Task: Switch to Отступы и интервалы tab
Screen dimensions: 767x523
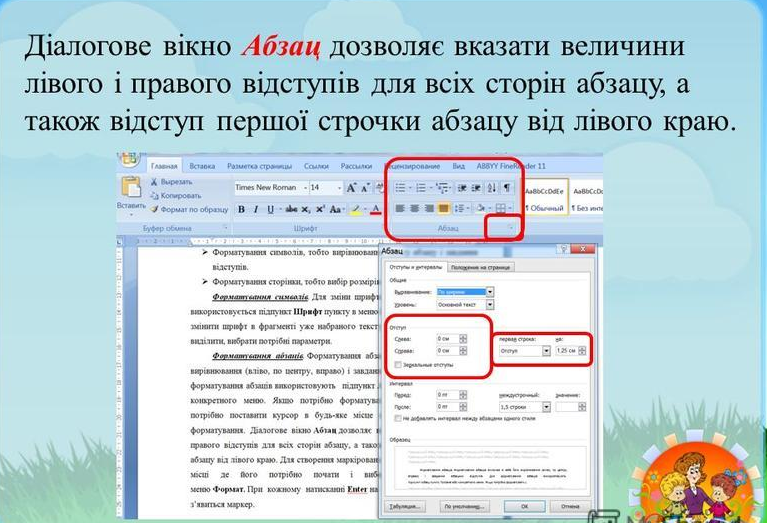Action: (x=415, y=267)
